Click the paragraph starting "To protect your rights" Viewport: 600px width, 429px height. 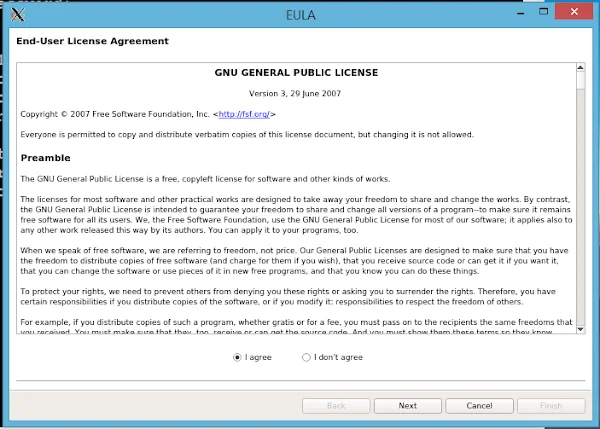[x=288, y=297]
